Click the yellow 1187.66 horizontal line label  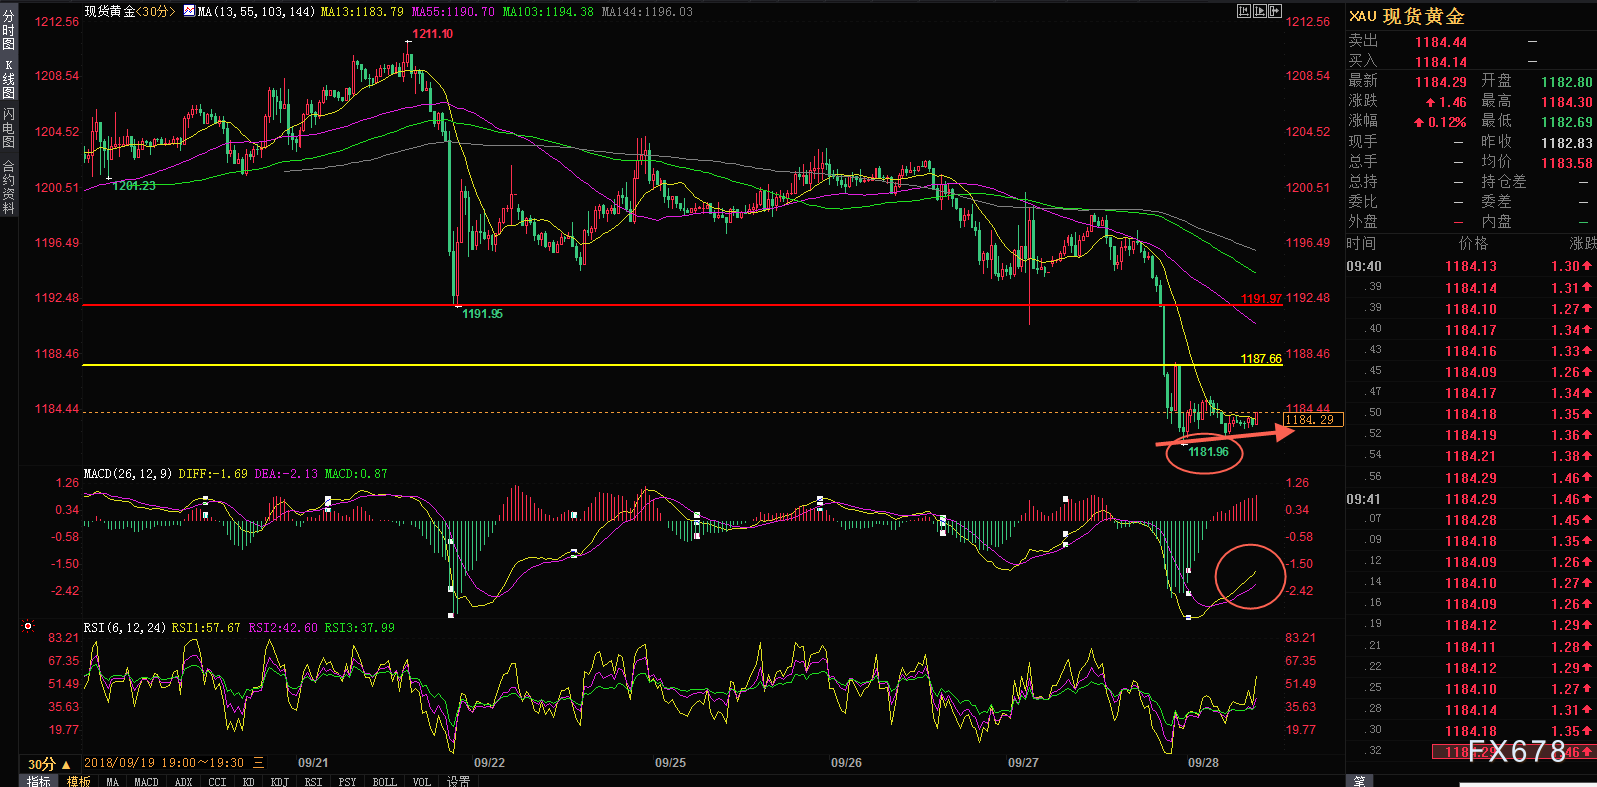1261,359
